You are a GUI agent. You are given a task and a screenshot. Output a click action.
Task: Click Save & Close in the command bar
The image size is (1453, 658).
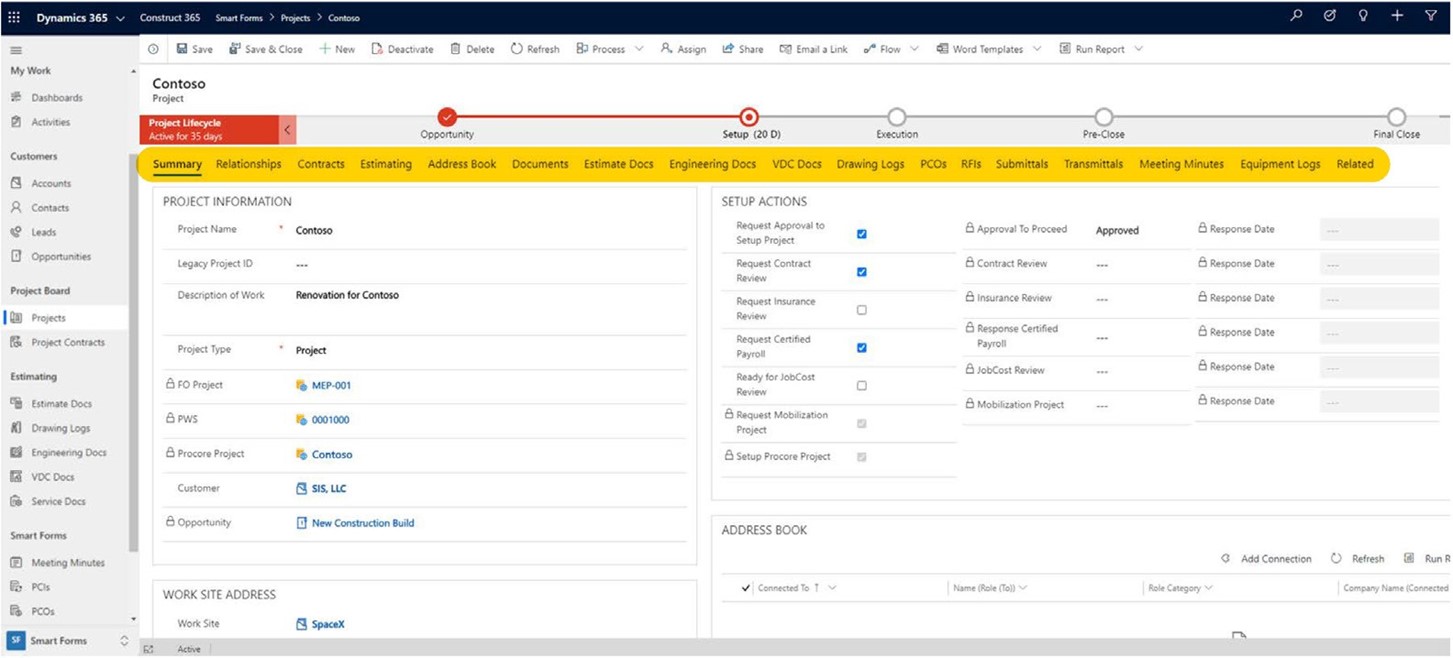(266, 49)
